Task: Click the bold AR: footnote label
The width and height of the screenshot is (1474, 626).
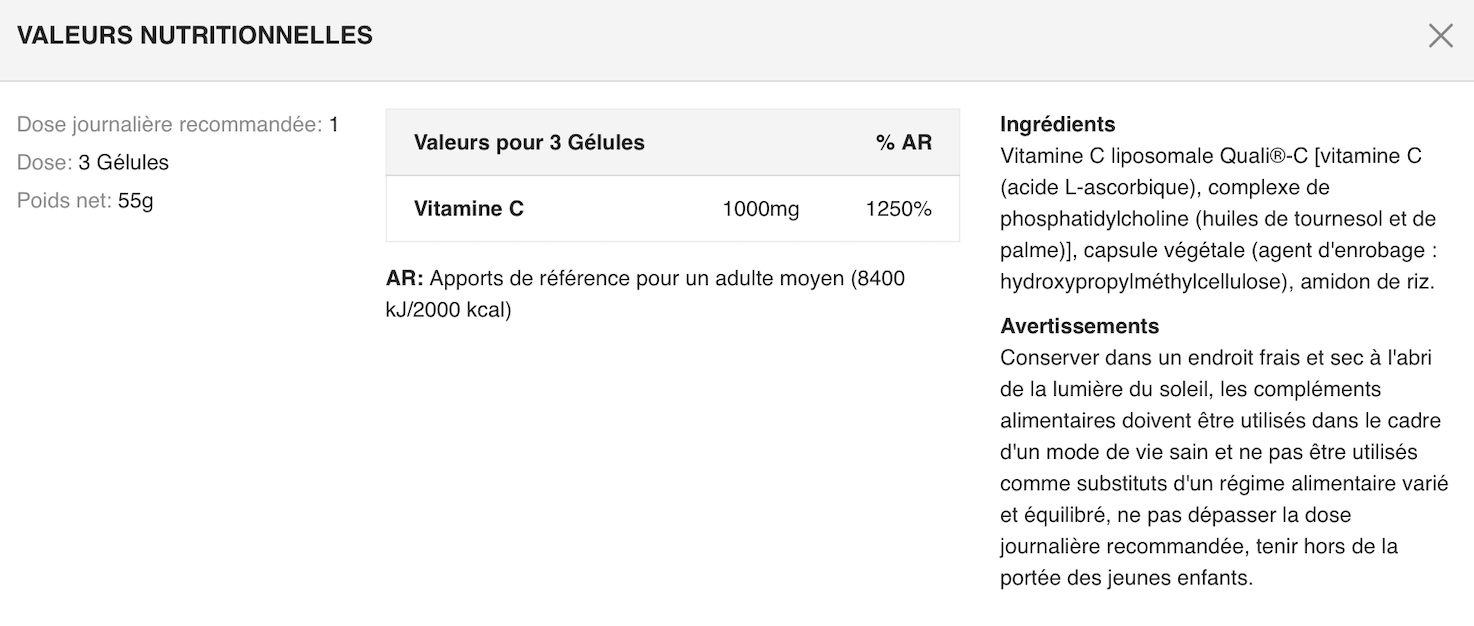Action: [405, 279]
